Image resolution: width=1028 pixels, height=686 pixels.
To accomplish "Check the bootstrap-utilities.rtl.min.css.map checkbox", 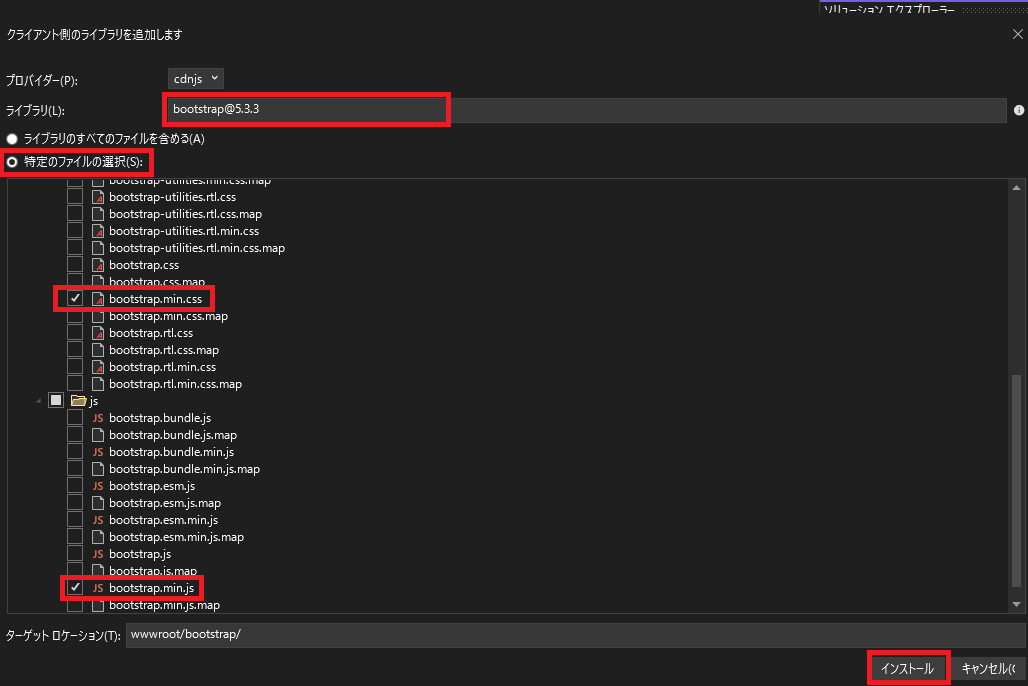I will 75,248.
